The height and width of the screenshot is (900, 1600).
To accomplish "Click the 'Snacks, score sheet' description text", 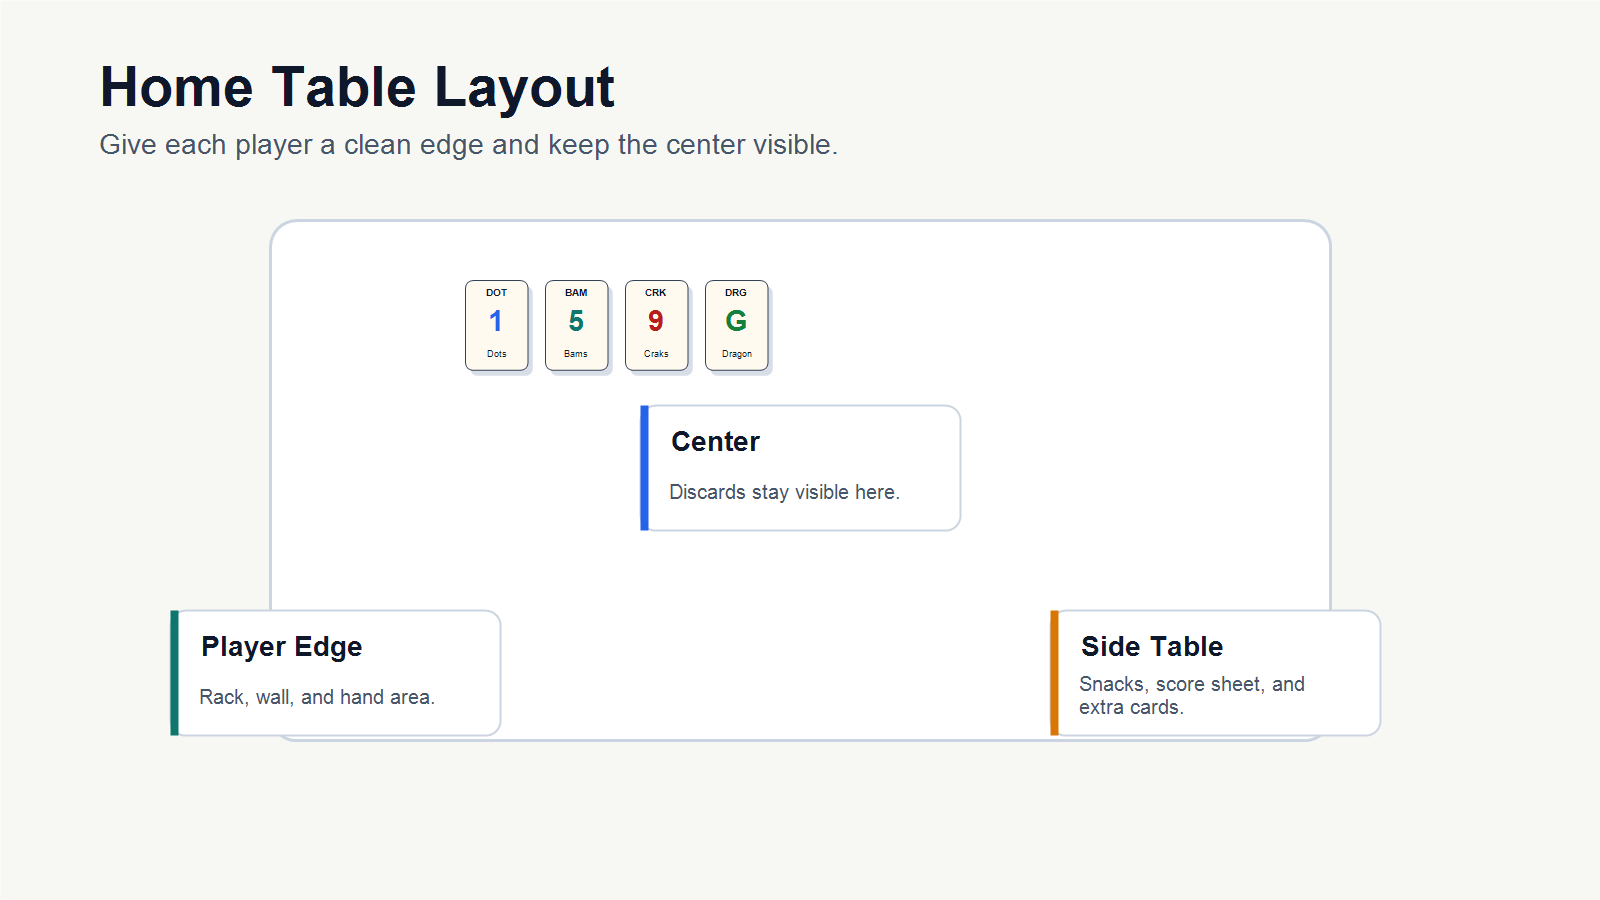I will (x=1192, y=695).
